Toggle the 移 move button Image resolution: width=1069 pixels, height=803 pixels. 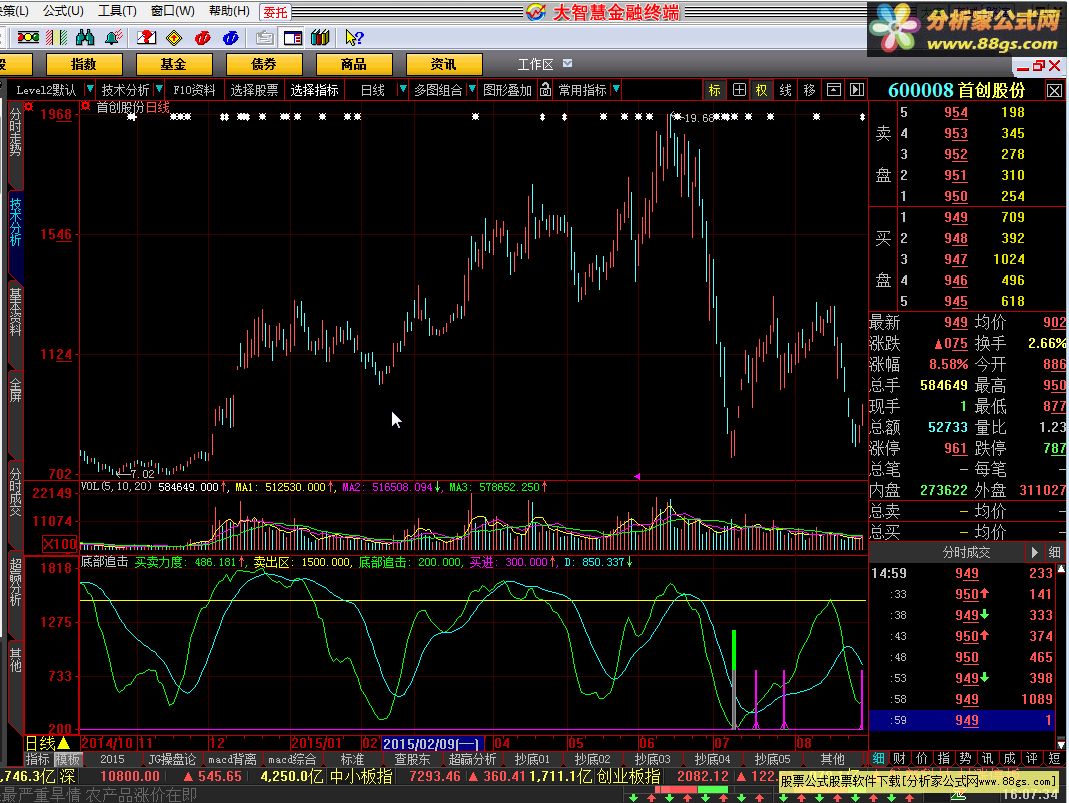point(809,89)
